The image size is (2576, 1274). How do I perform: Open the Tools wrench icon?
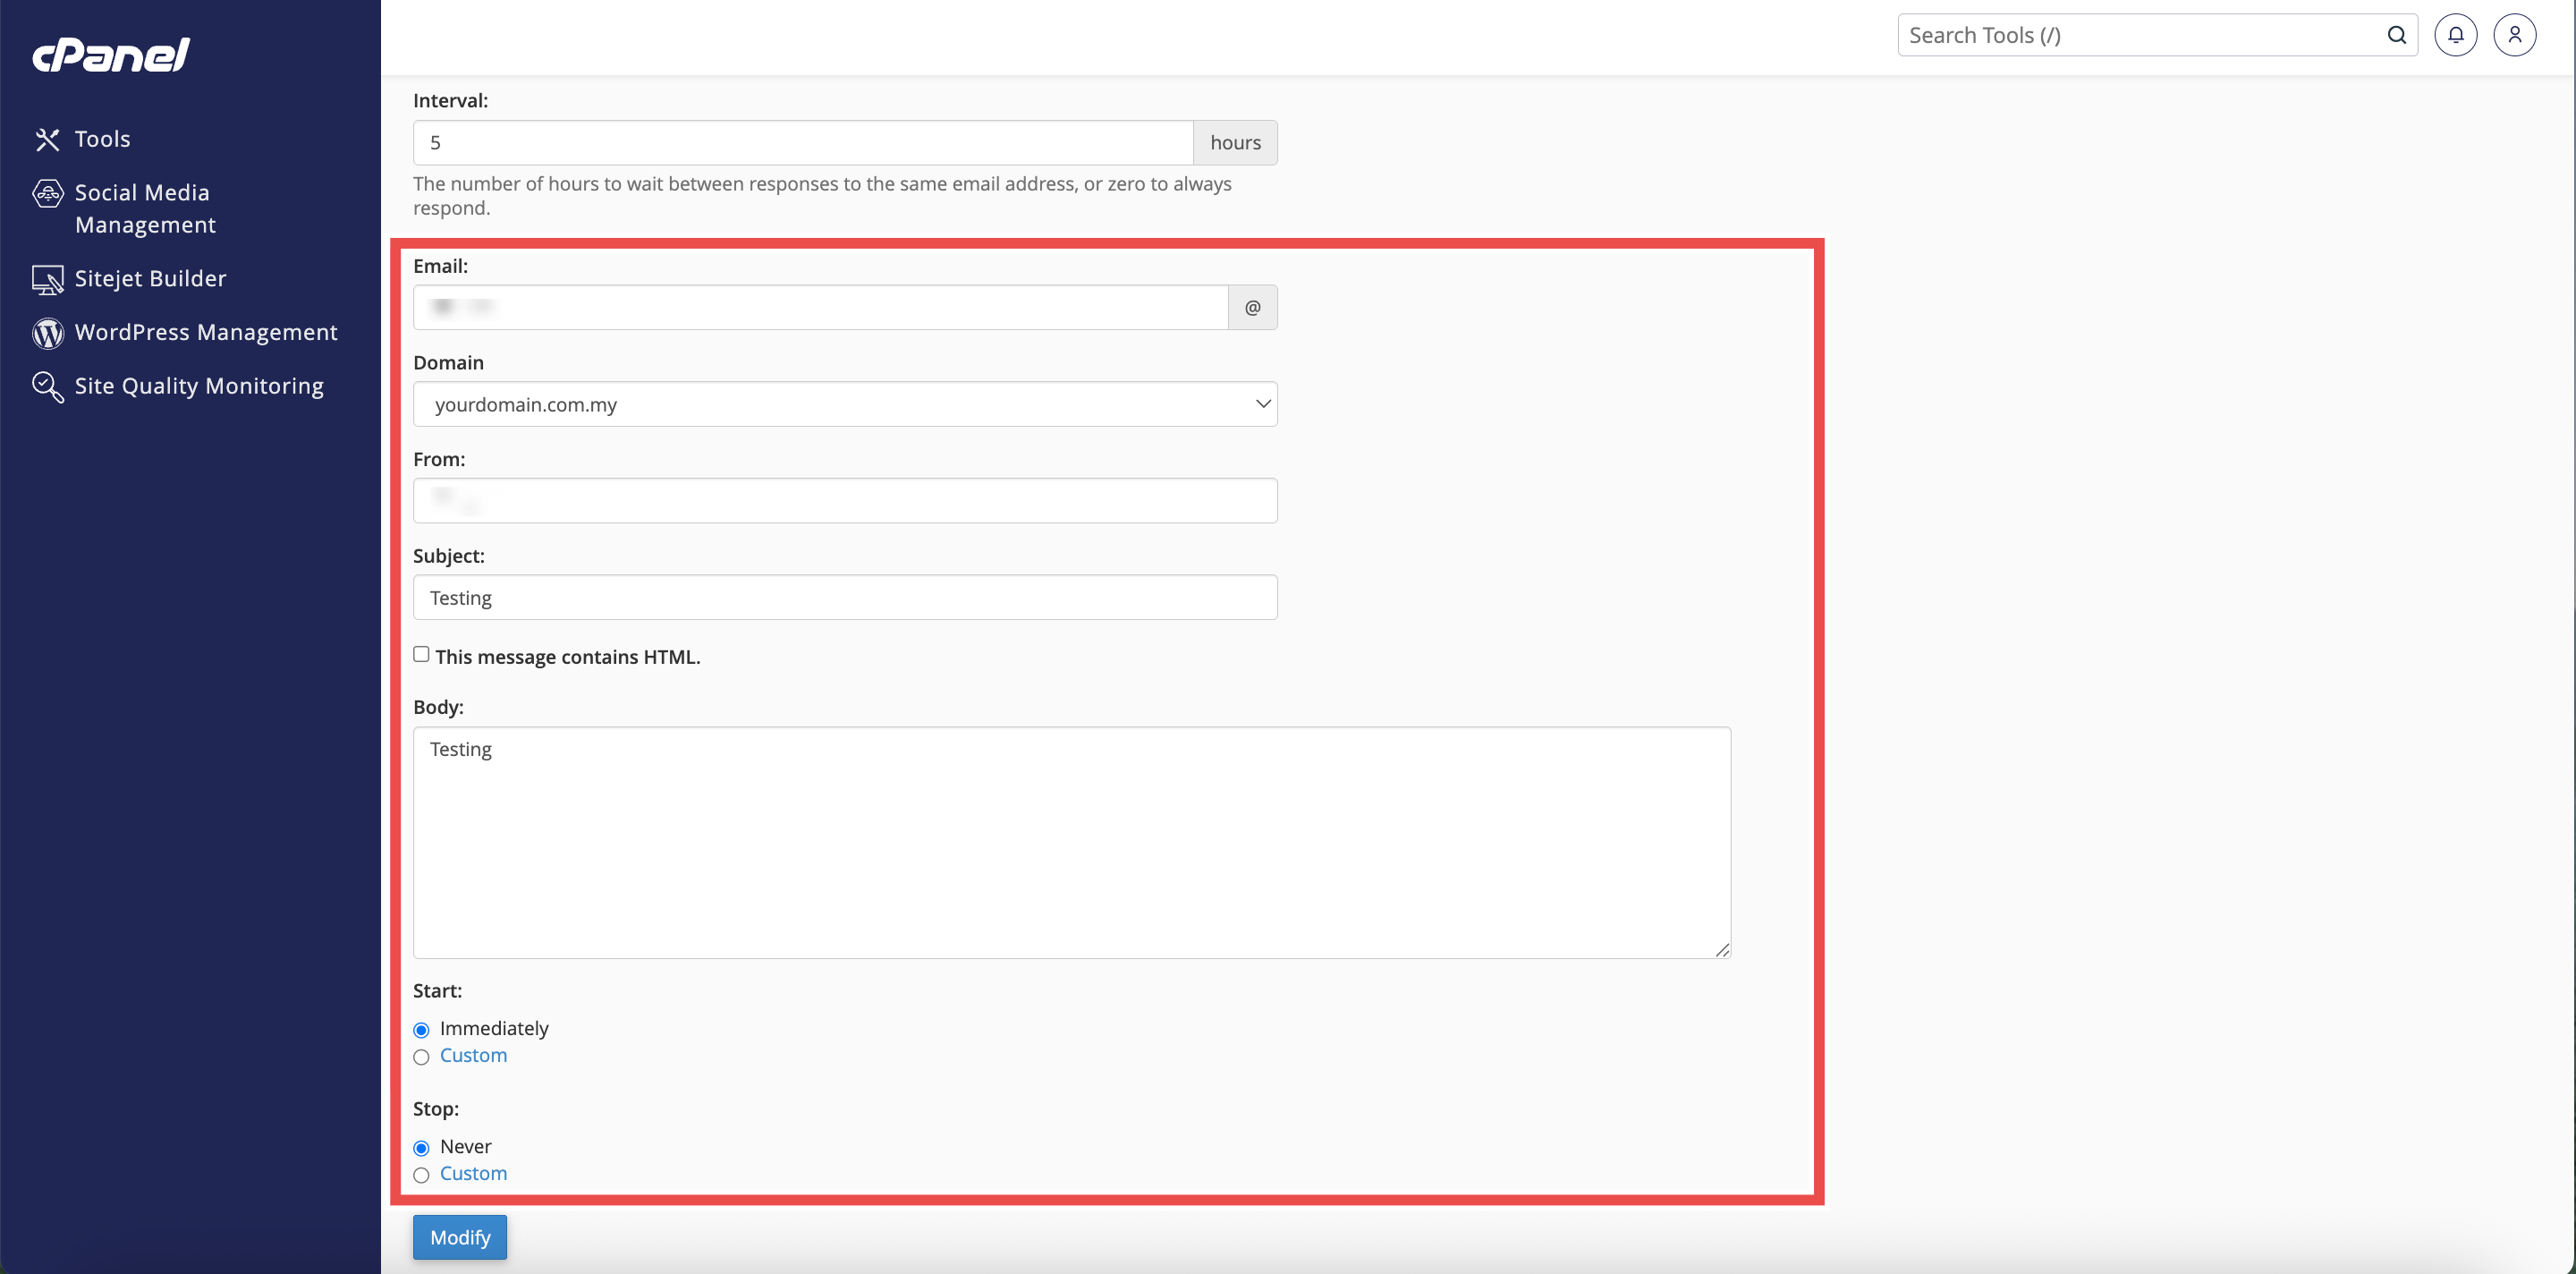(x=47, y=139)
